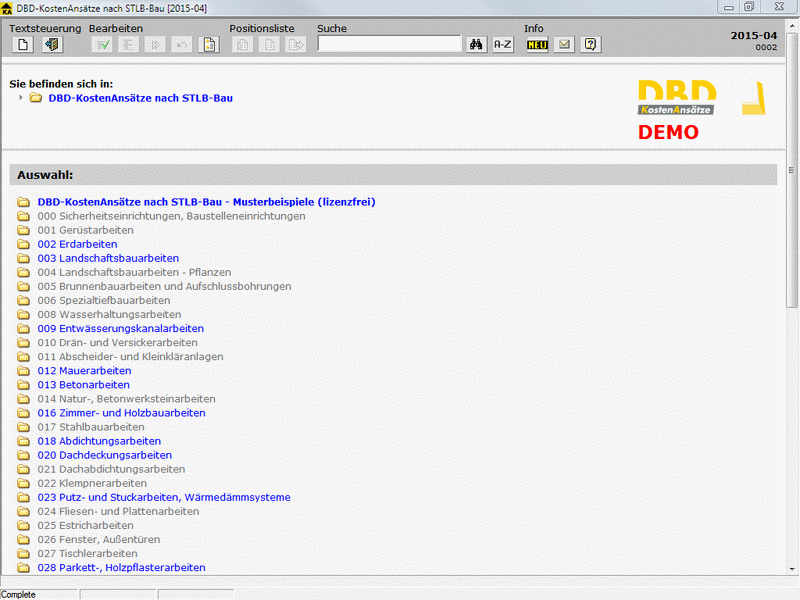Image resolution: width=800 pixels, height=600 pixels.
Task: Click the exit door icon under Textsteuerung
Action: (x=52, y=45)
